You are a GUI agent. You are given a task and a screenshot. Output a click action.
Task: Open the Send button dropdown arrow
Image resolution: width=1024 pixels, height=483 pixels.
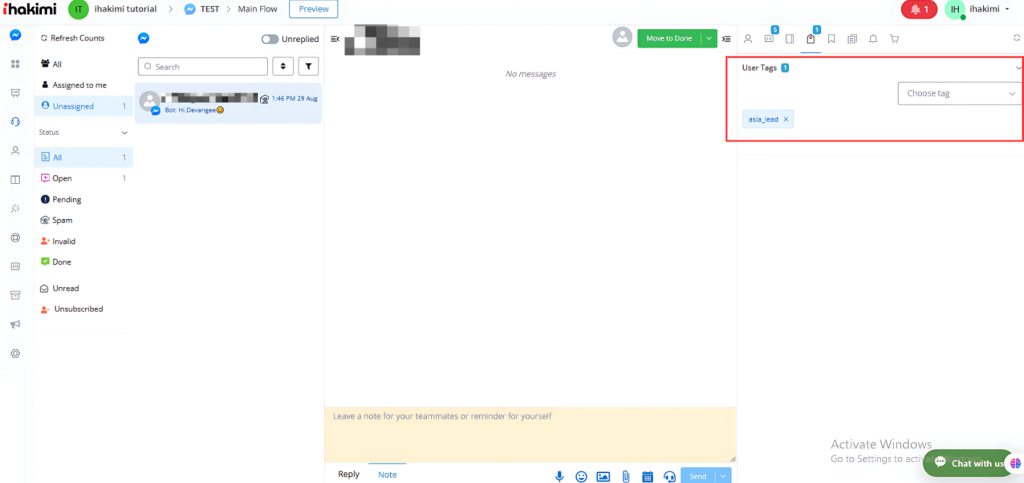pyautogui.click(x=726, y=476)
